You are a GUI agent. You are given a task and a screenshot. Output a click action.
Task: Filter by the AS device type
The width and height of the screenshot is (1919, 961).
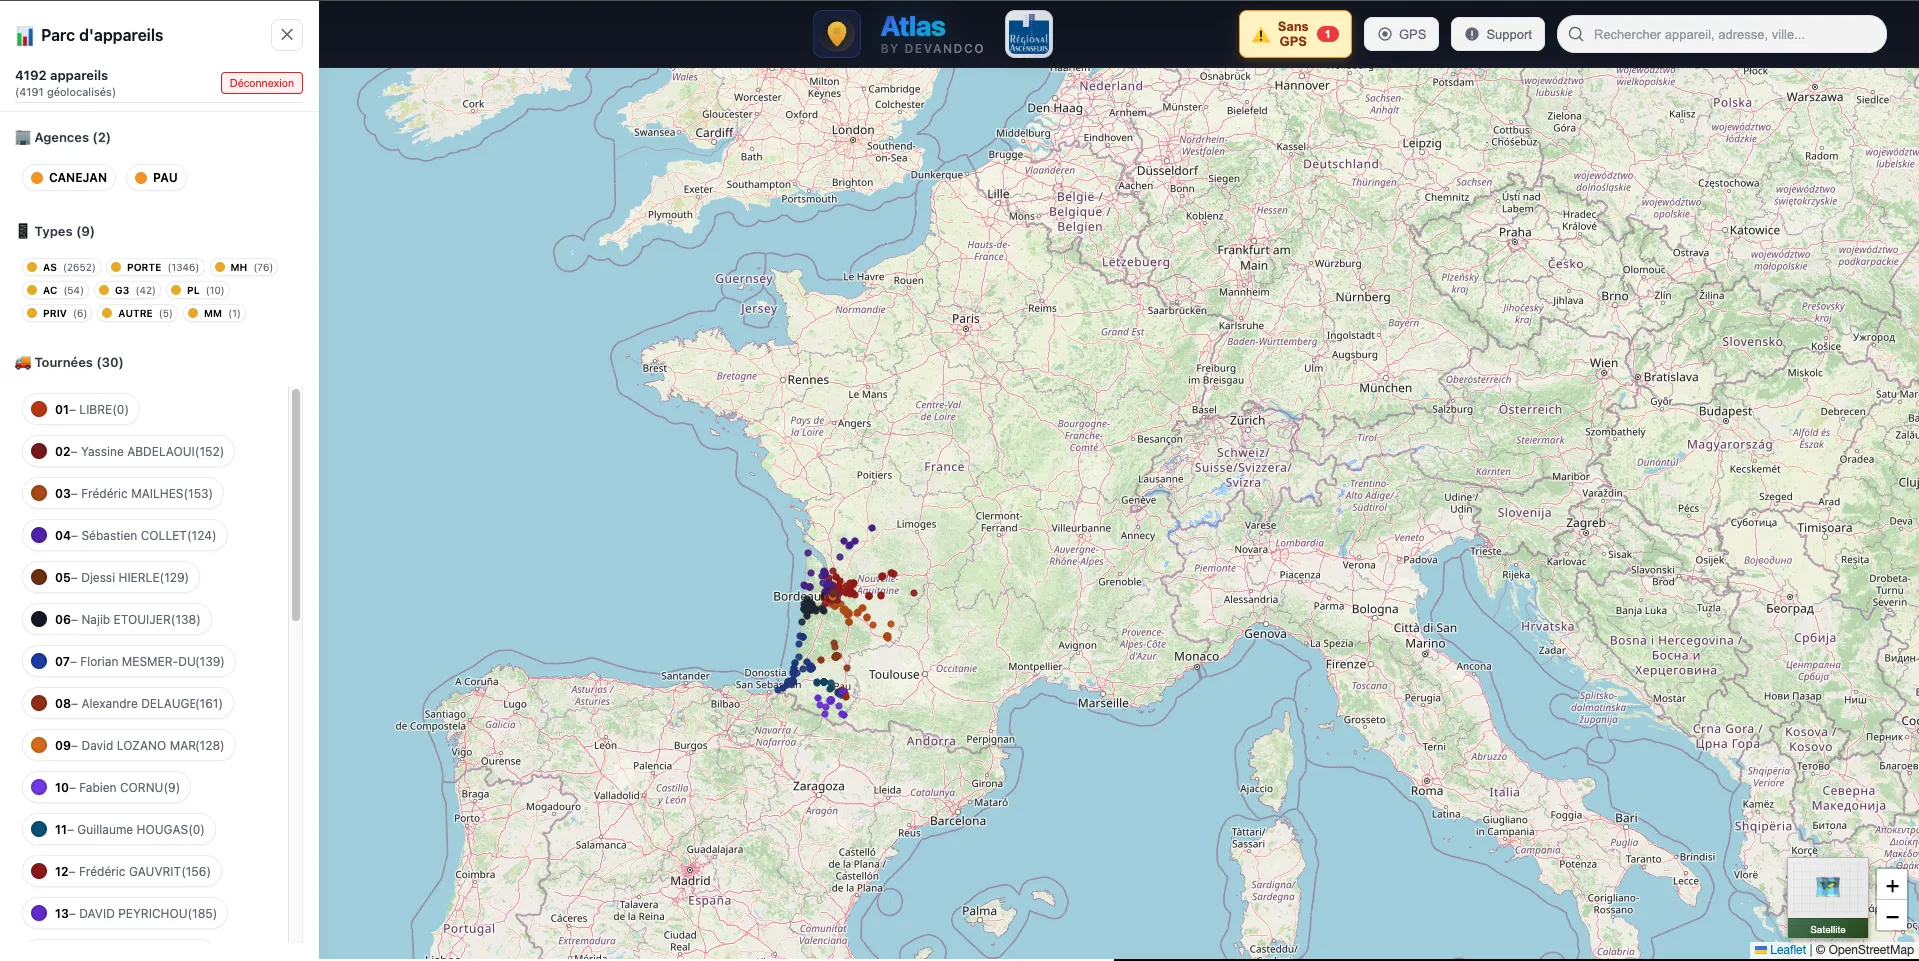(61, 267)
